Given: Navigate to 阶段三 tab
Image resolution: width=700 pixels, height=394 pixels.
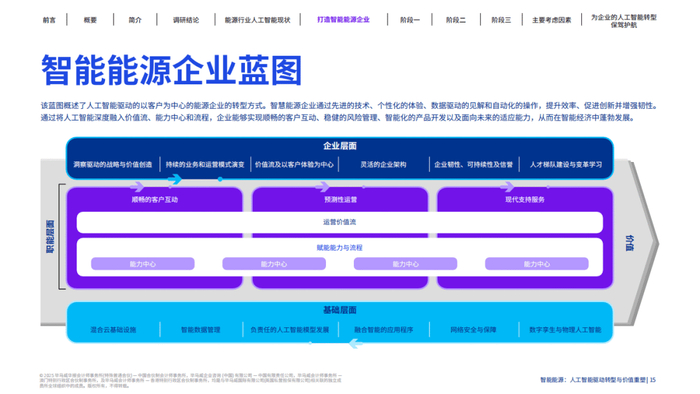Looking at the screenshot, I should pyautogui.click(x=501, y=20).
